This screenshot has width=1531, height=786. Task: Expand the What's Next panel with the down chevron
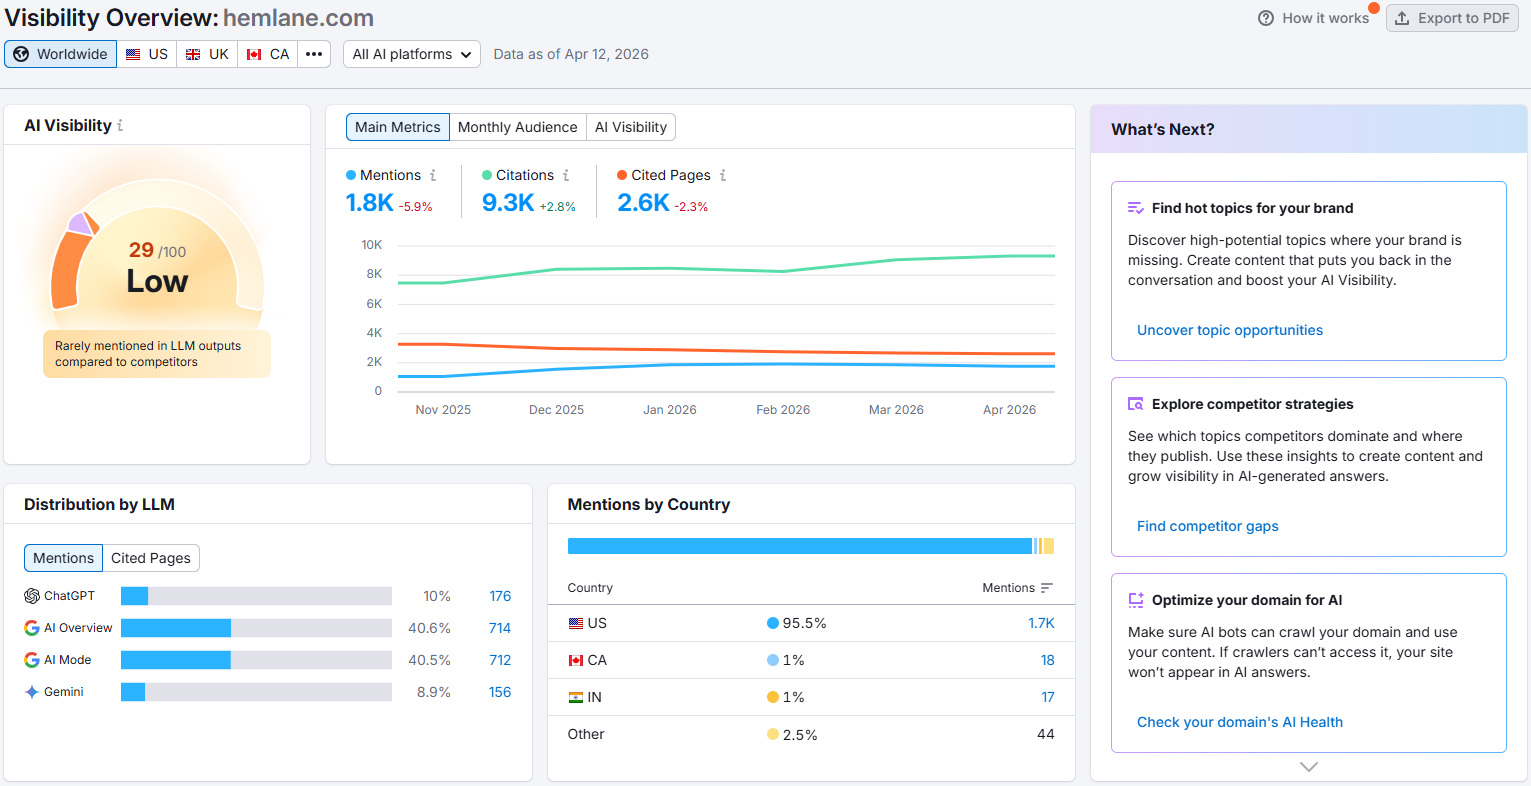click(x=1308, y=765)
